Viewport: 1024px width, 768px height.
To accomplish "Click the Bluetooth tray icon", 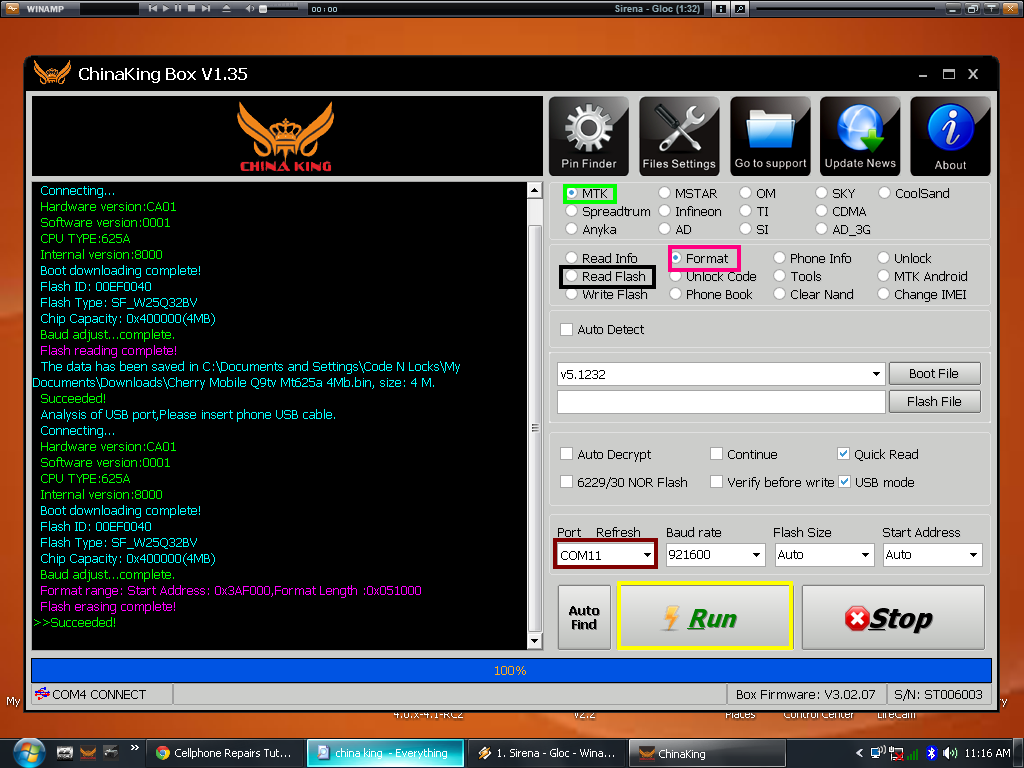I will pos(932,753).
